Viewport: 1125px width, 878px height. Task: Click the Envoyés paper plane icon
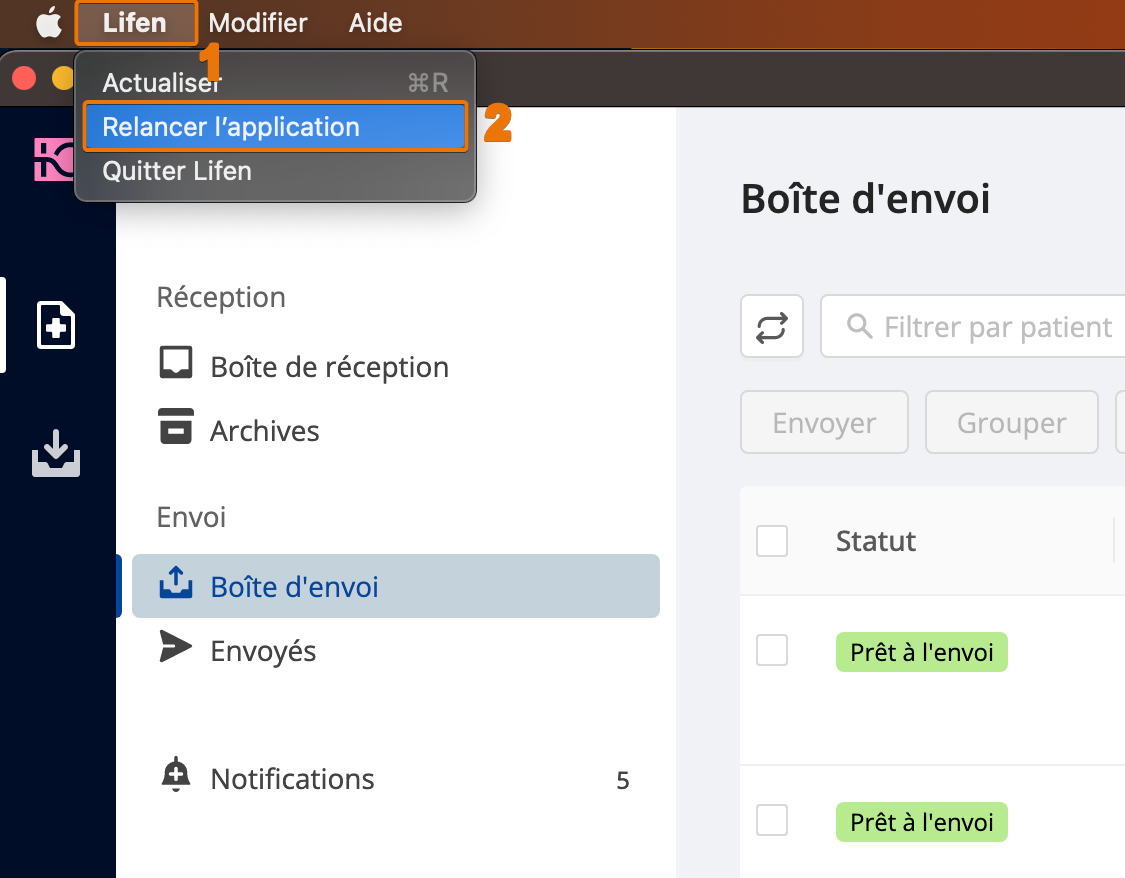click(176, 646)
